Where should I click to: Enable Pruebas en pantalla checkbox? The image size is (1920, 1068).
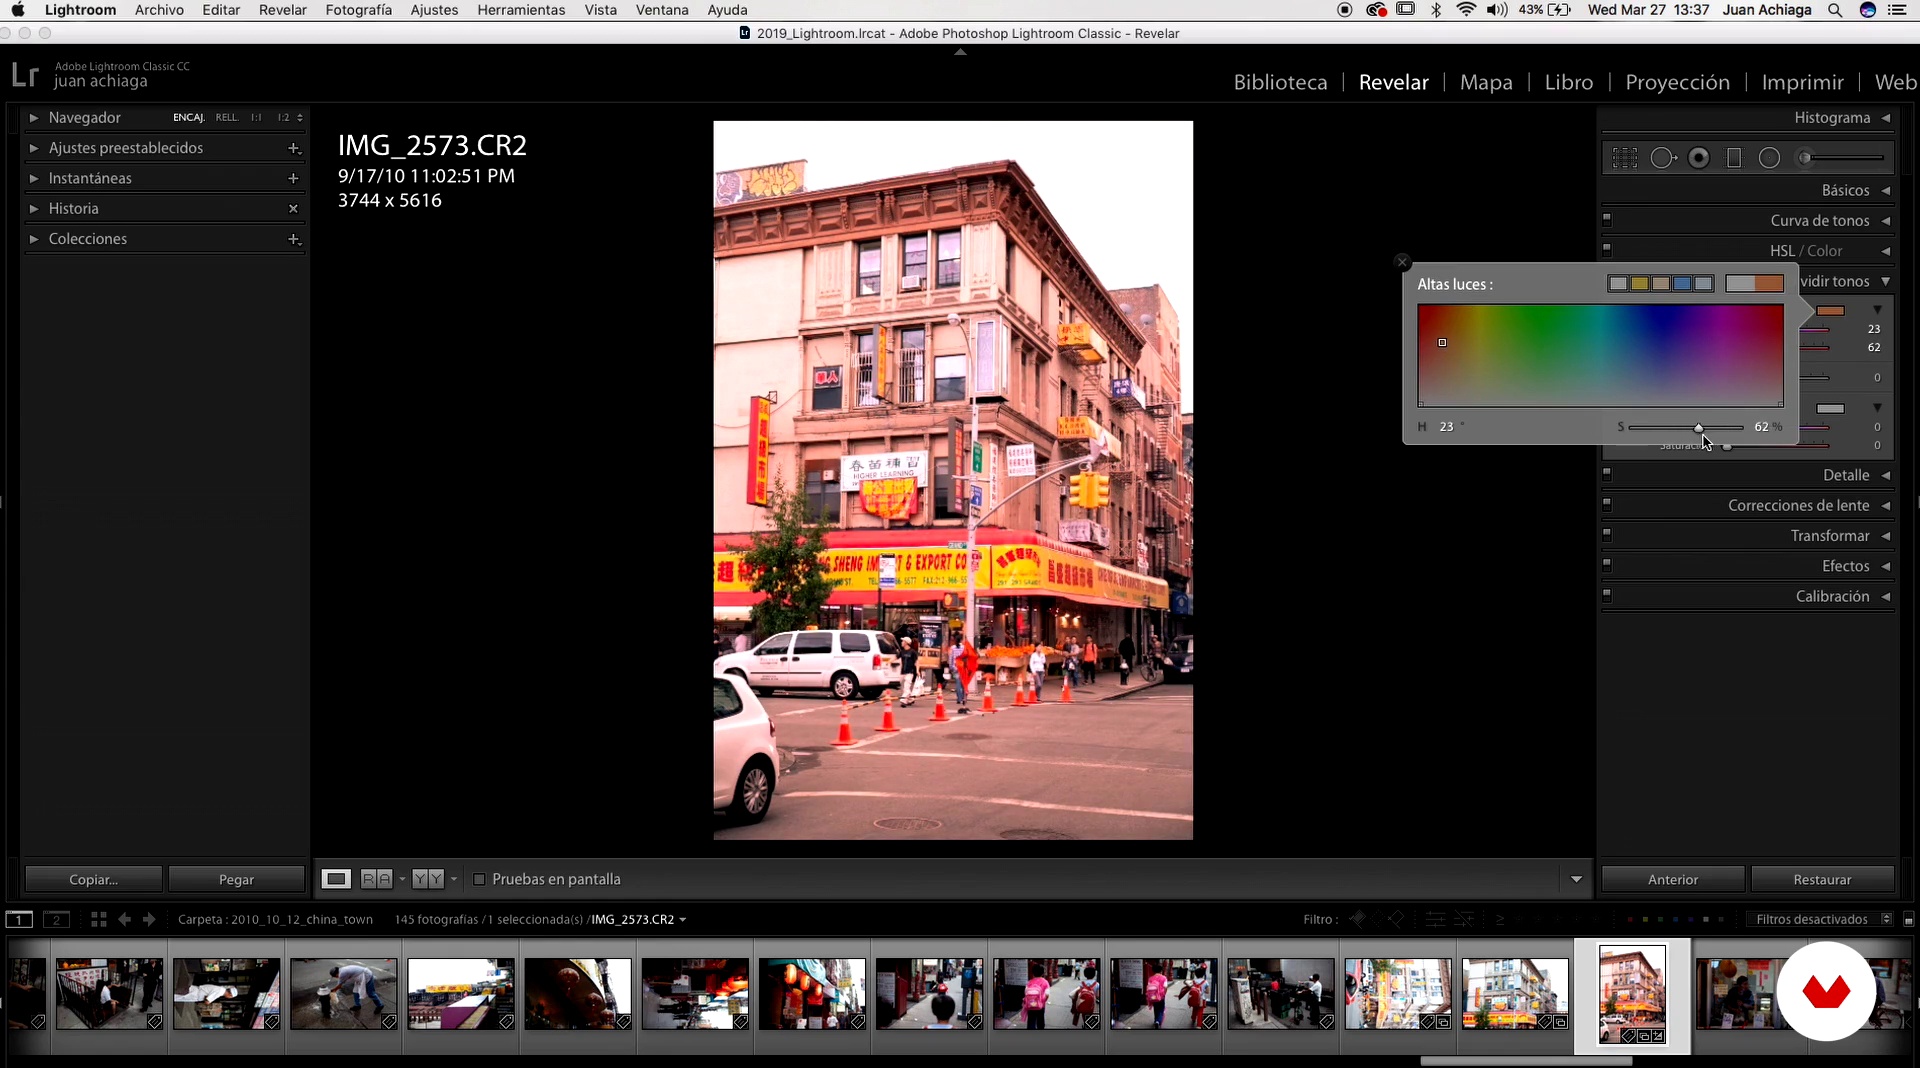click(479, 879)
